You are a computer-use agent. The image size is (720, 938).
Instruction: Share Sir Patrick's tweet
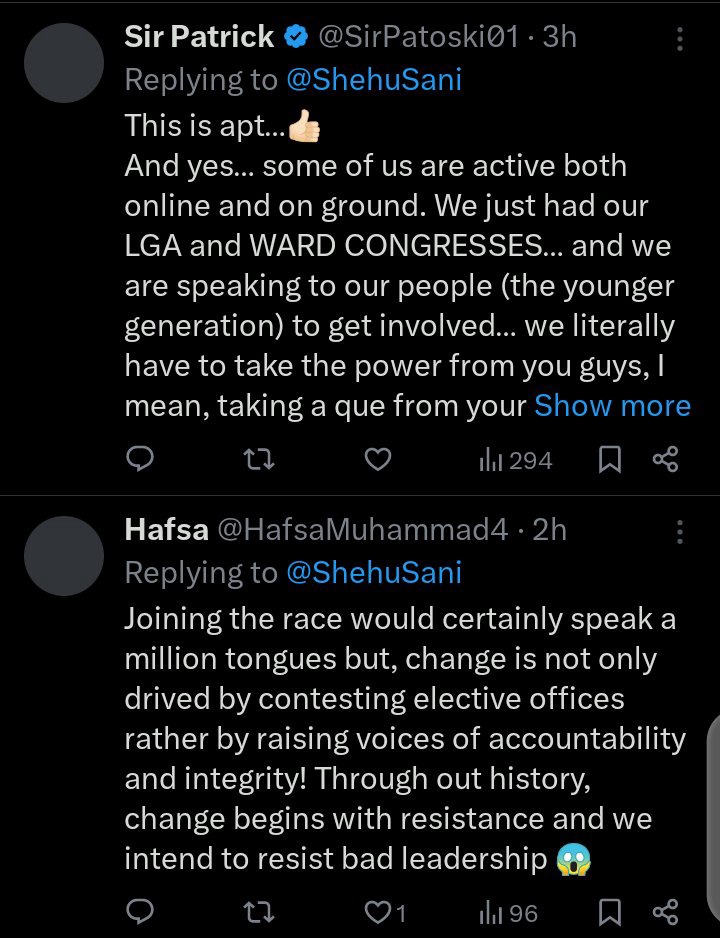665,460
